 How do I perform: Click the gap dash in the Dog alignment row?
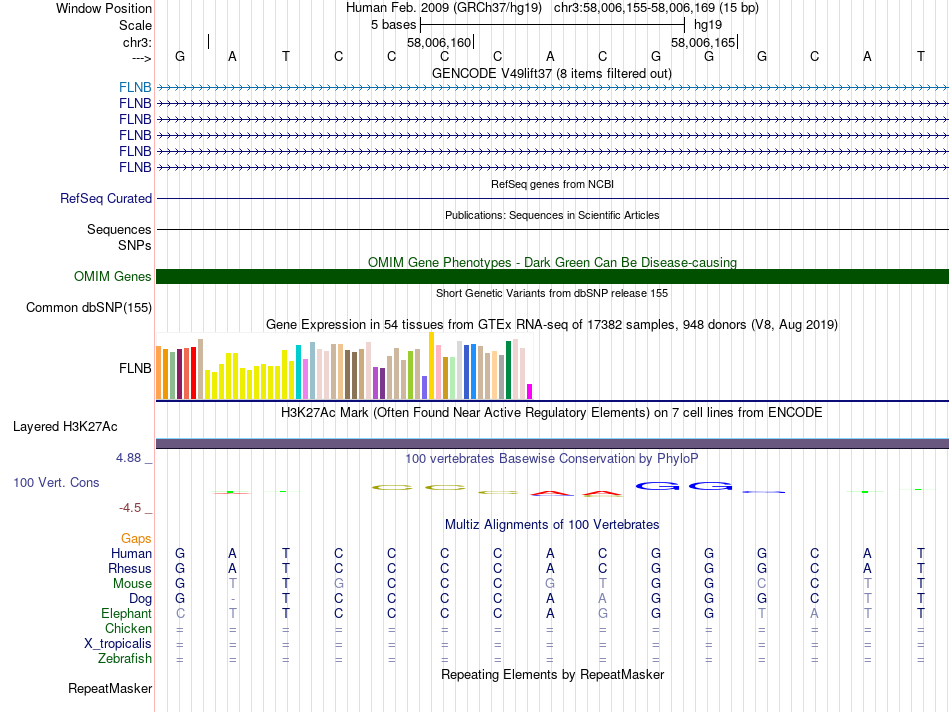(233, 599)
